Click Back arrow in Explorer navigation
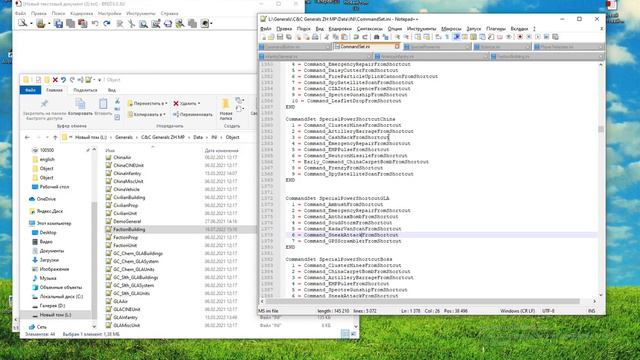This screenshot has height=360, width=640. [x=27, y=137]
